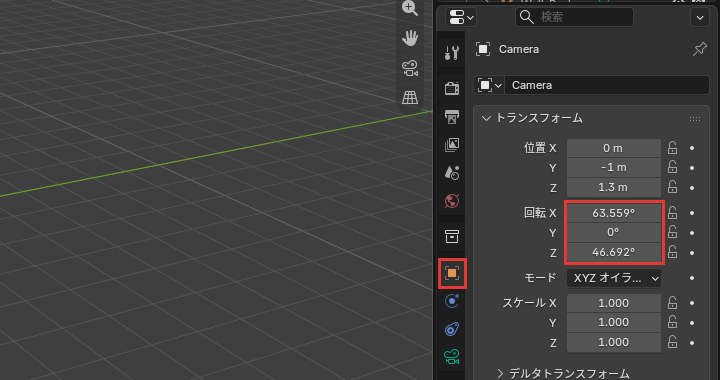Image resolution: width=720 pixels, height=380 pixels.
Task: Click the 位置 Z value 1.3 m
Action: pyautogui.click(x=613, y=187)
